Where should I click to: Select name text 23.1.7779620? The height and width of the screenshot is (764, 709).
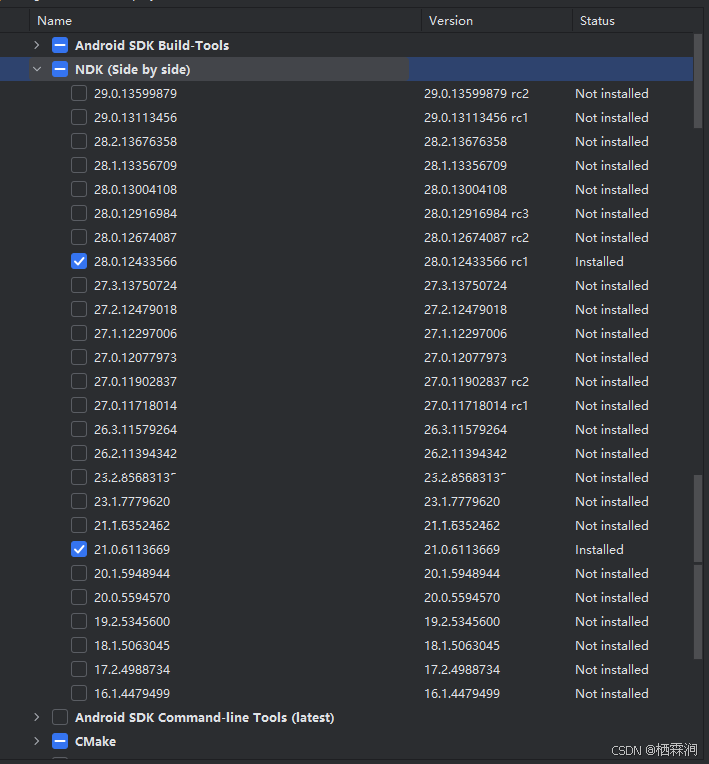pyautogui.click(x=132, y=501)
